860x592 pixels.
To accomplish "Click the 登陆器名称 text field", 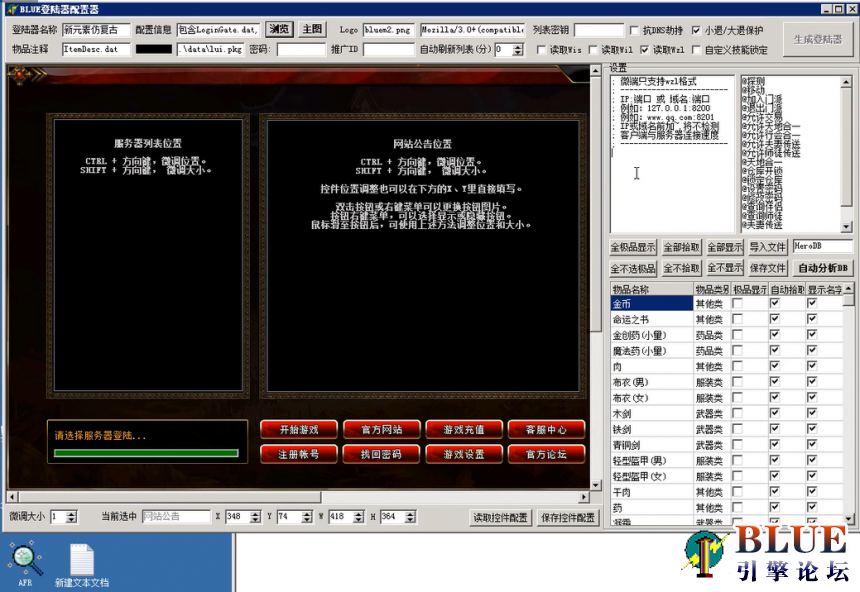I will pos(96,30).
